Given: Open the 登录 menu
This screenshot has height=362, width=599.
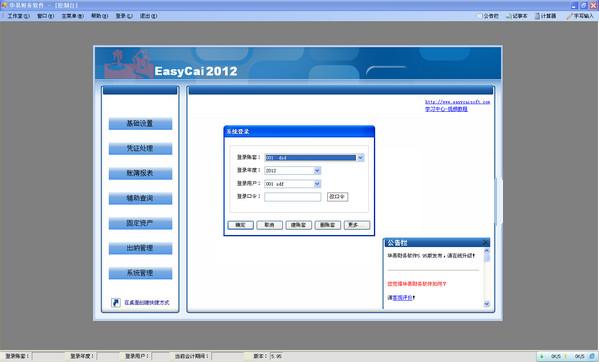Looking at the screenshot, I should [x=124, y=16].
